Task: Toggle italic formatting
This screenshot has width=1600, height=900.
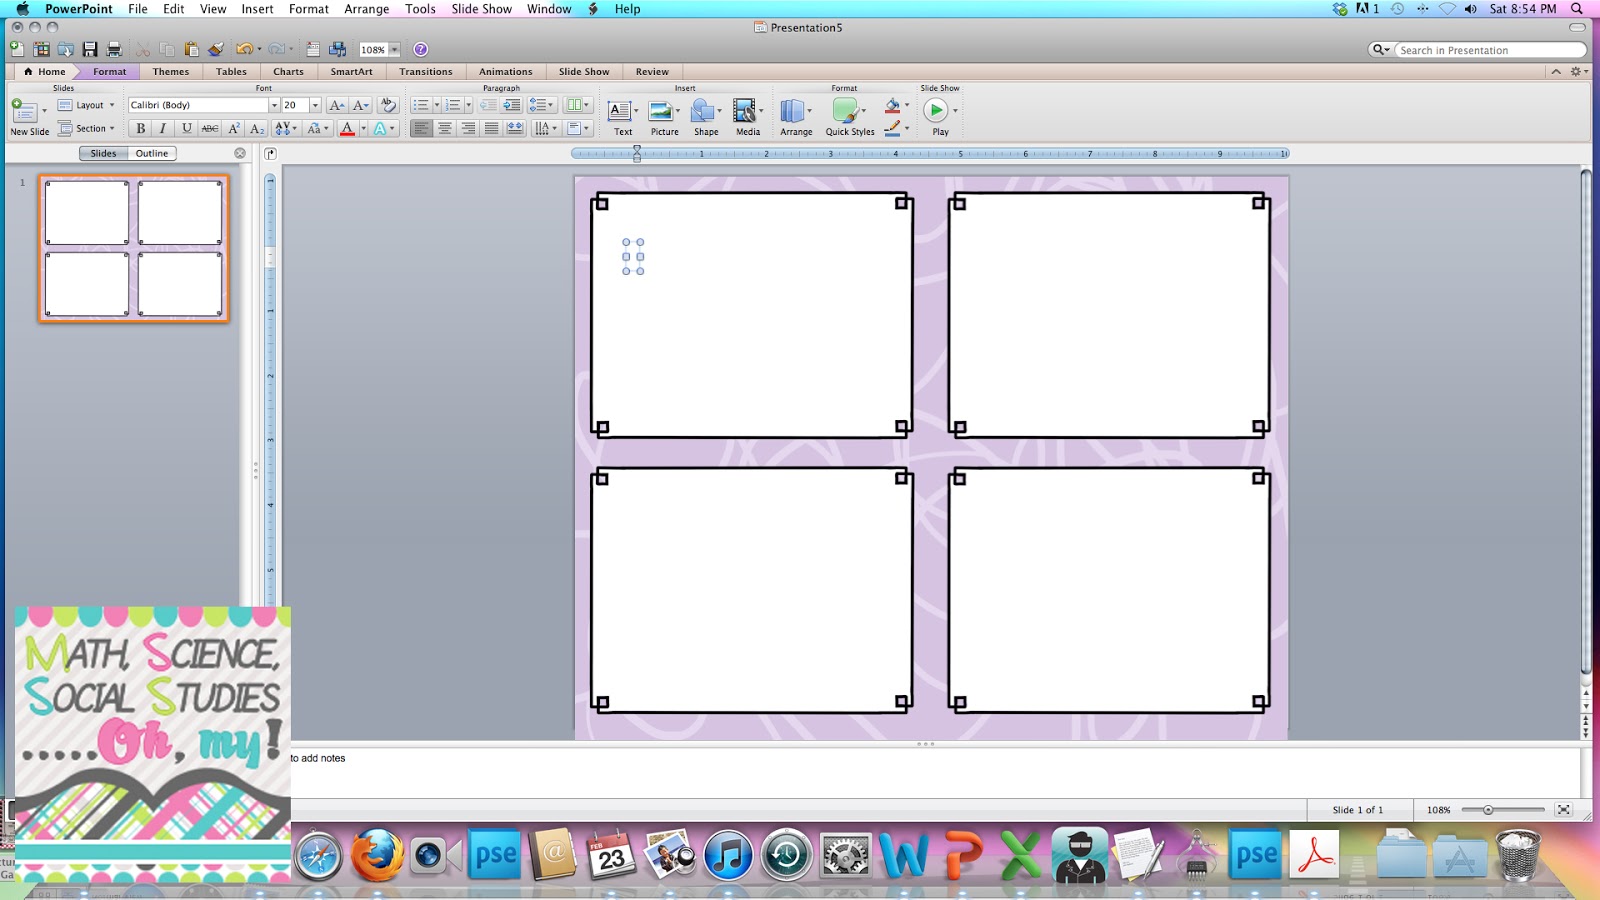Action: click(162, 128)
